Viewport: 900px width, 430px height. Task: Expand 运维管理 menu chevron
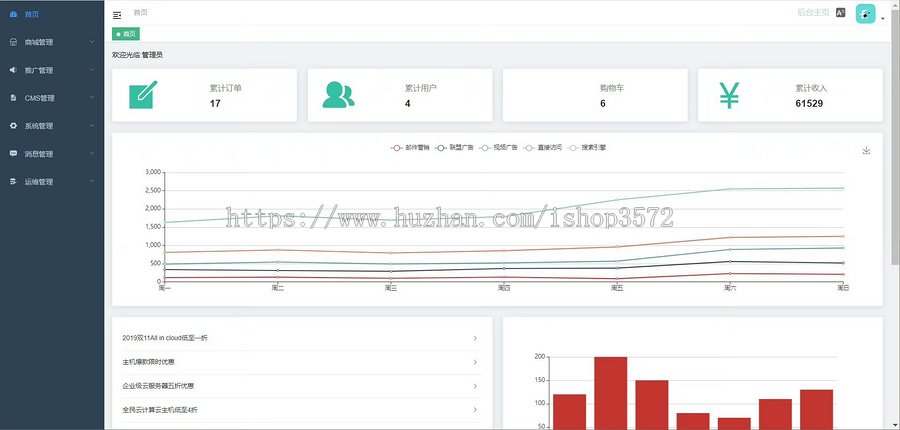pos(92,181)
